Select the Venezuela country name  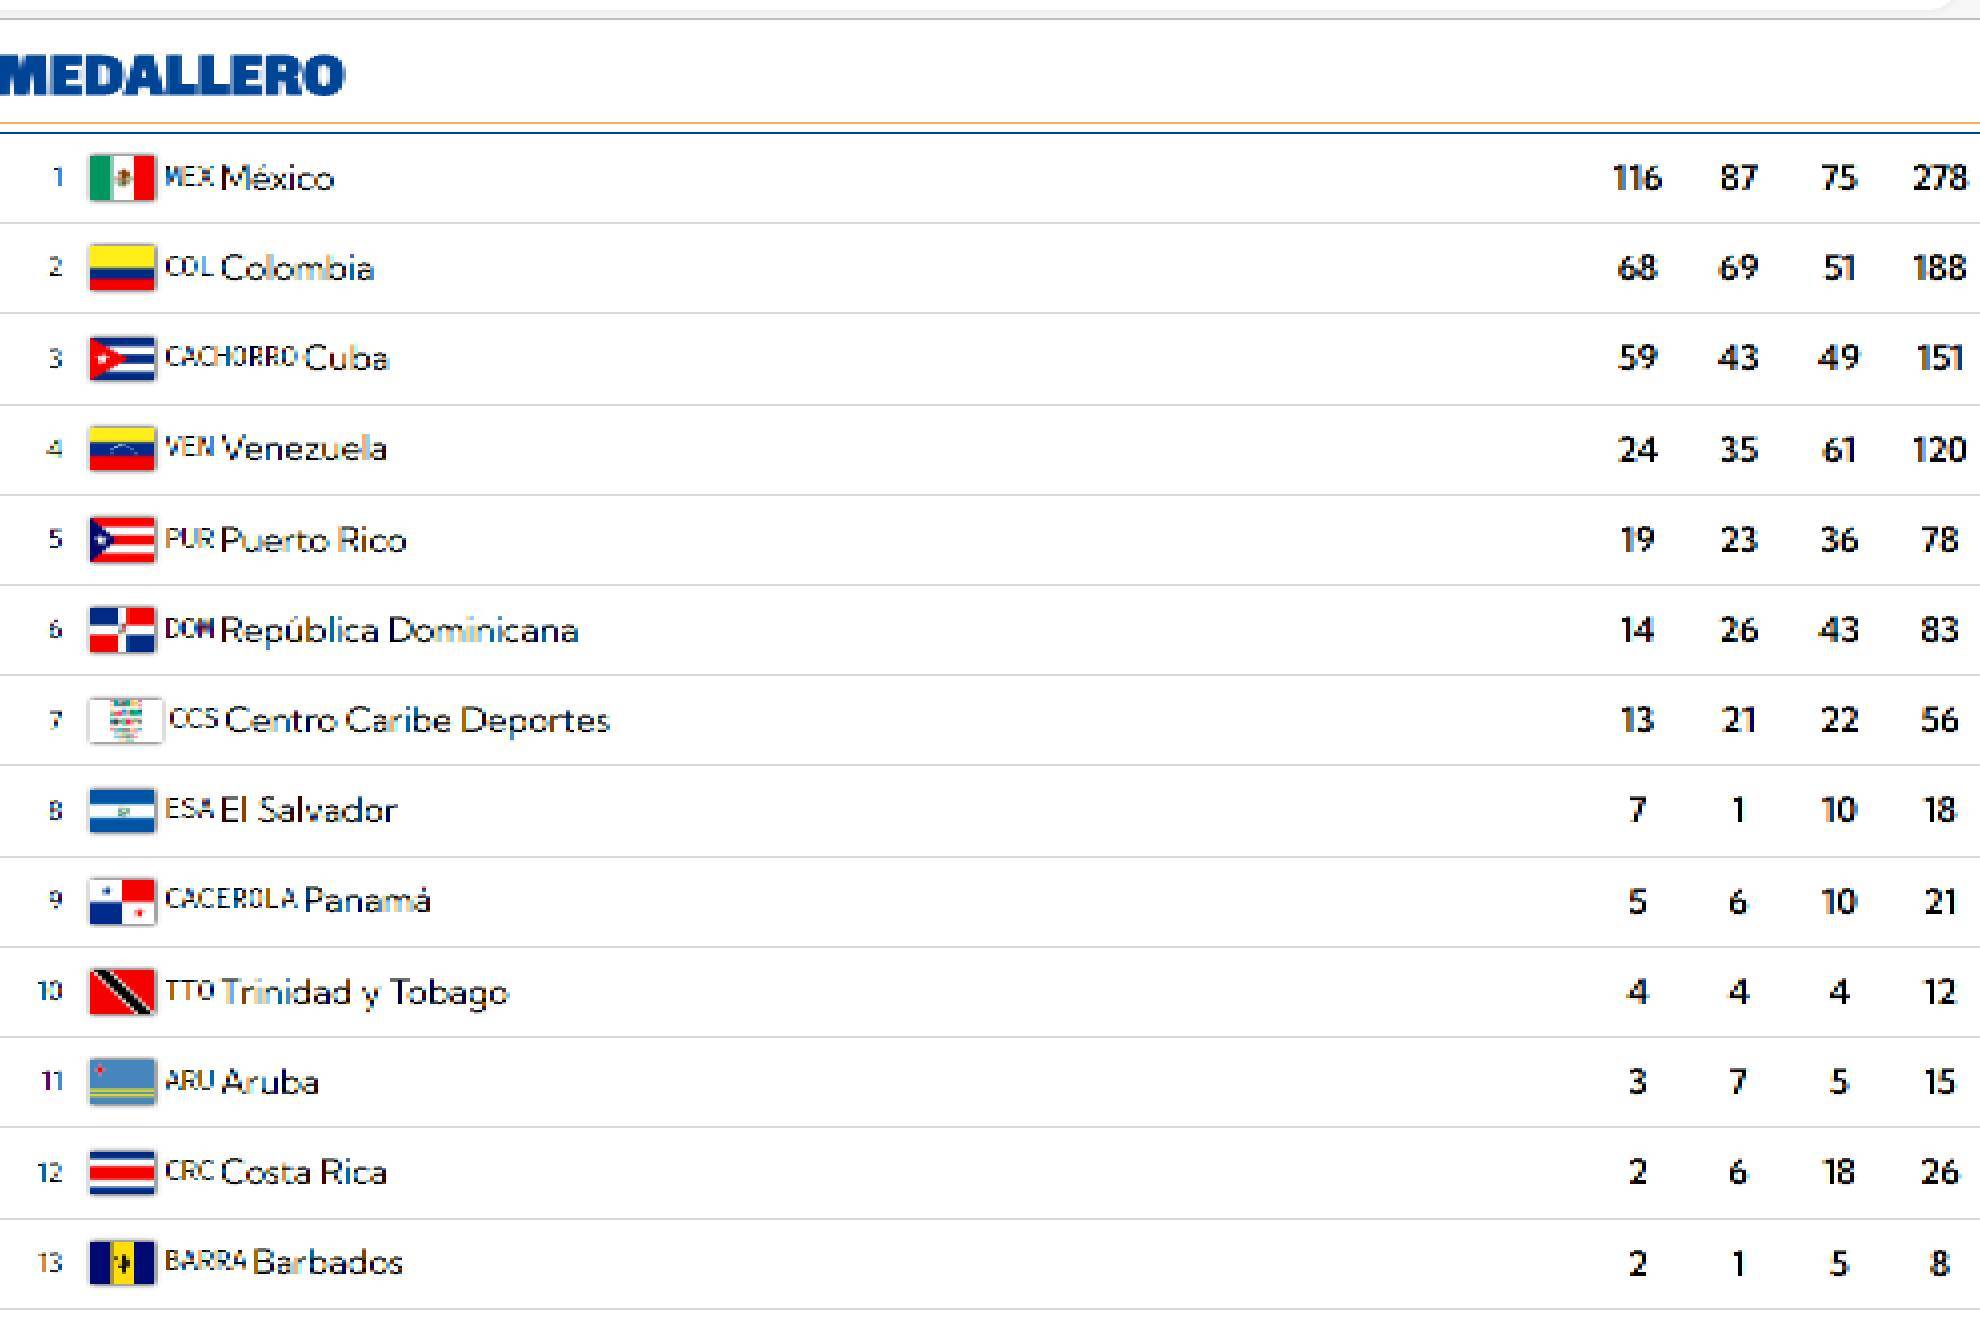tap(303, 448)
